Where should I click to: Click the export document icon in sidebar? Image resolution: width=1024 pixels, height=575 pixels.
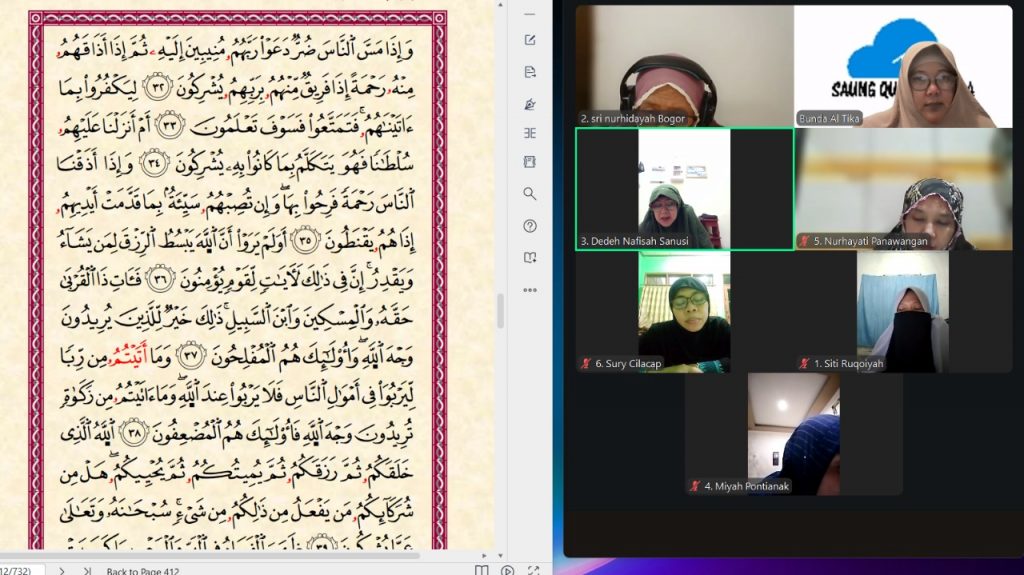(530, 72)
